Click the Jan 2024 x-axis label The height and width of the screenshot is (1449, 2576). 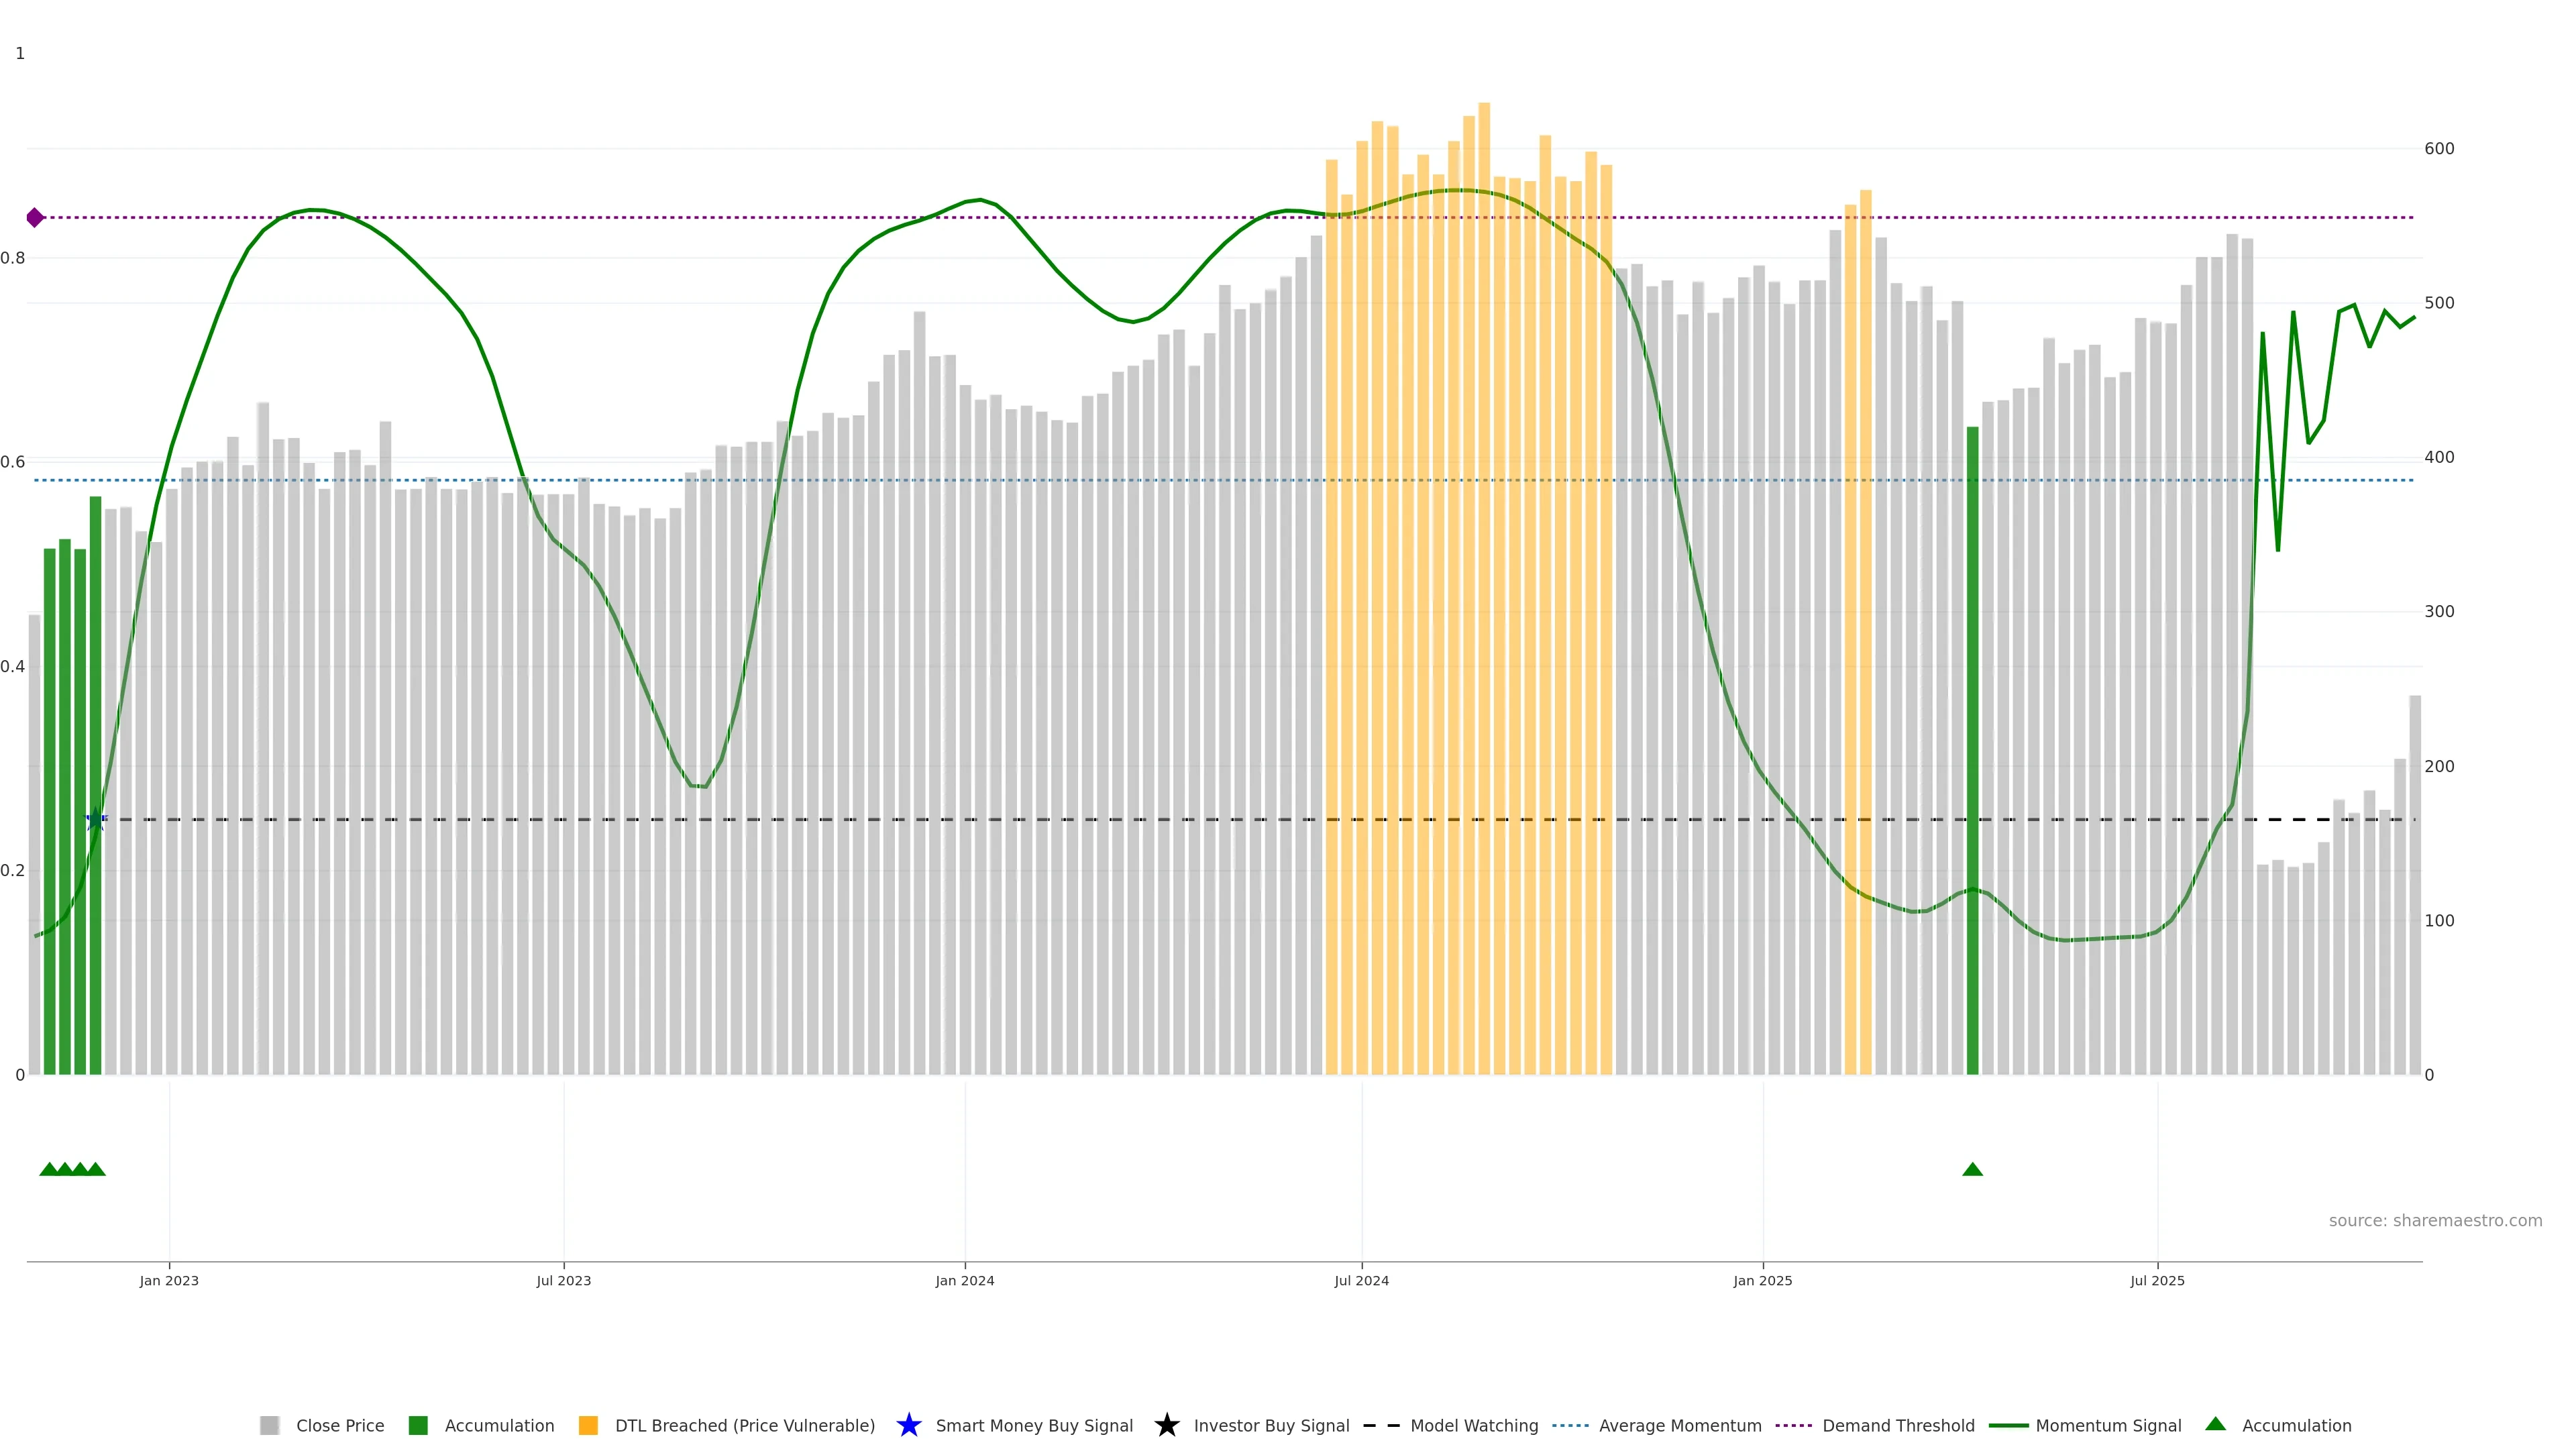point(964,1280)
